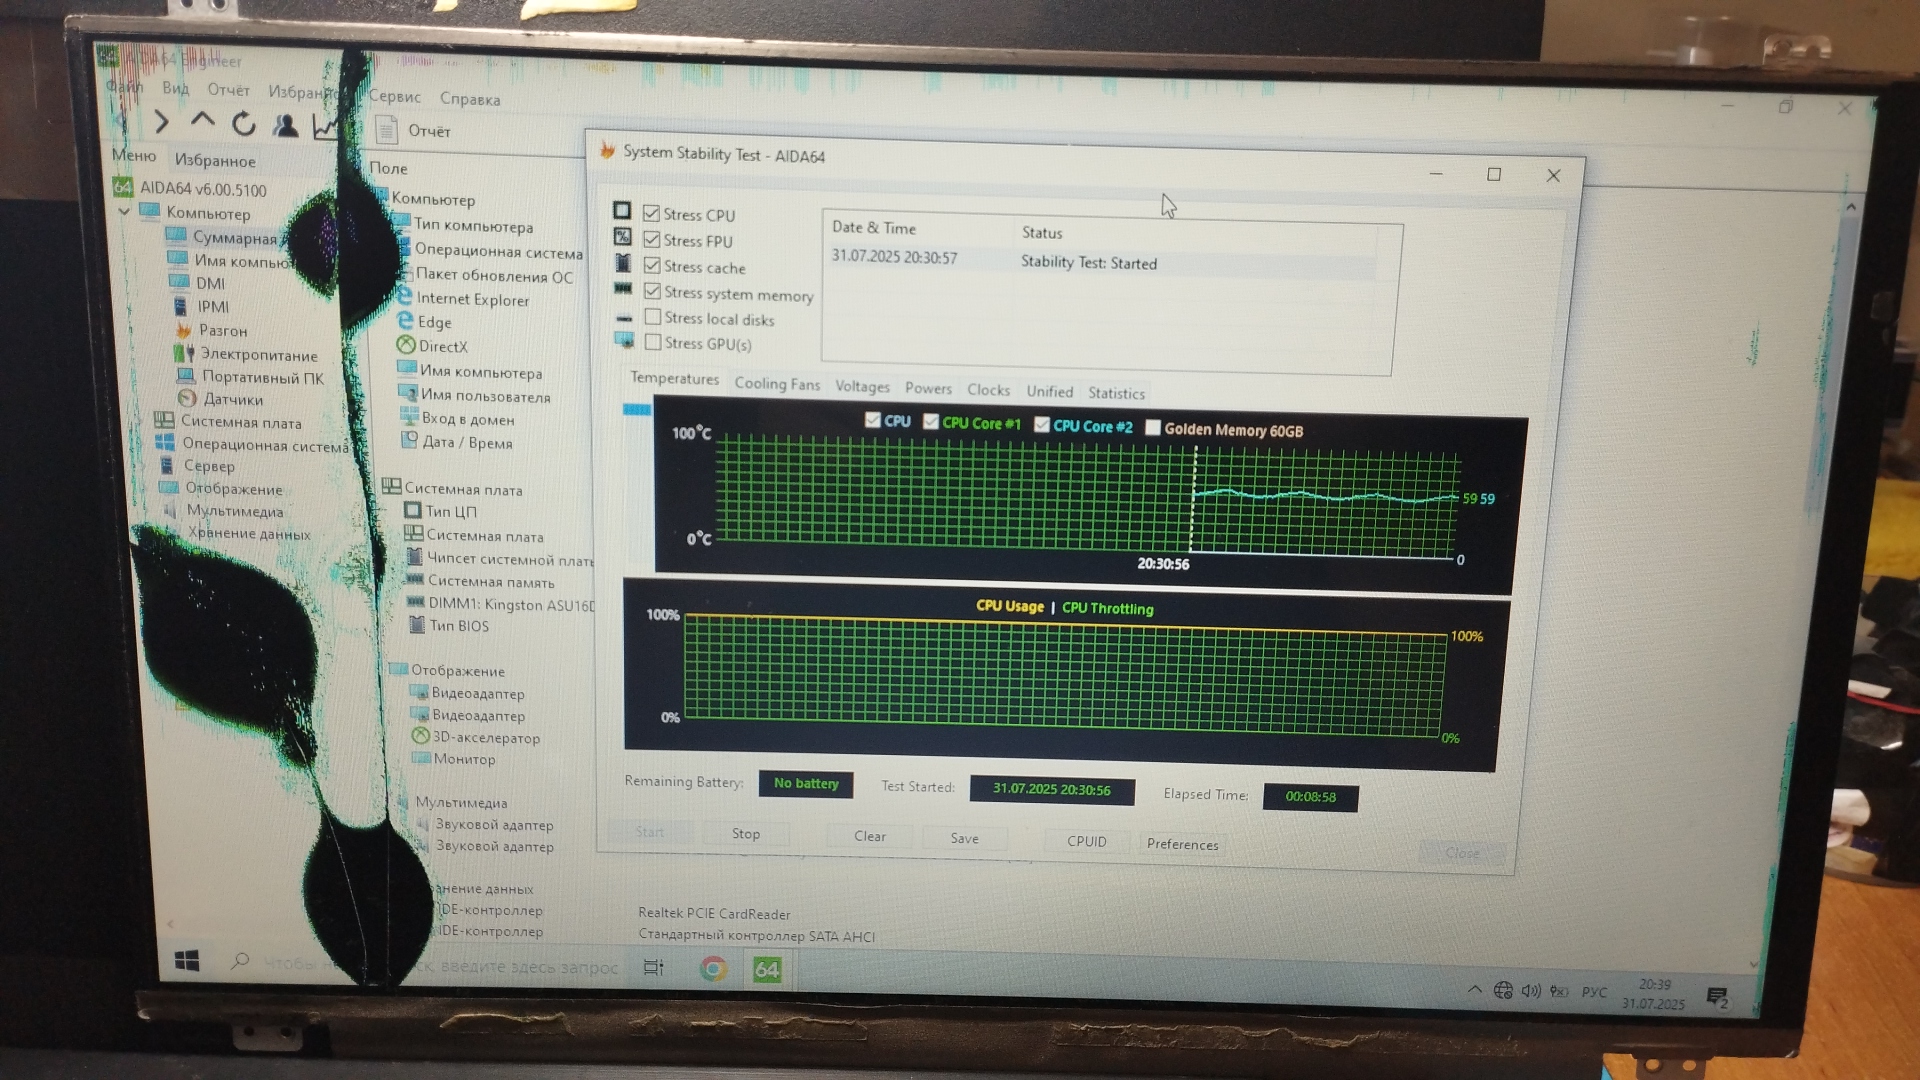Disable the Stress CPU checkbox
Viewport: 1920px width, 1080px height.
click(x=652, y=213)
